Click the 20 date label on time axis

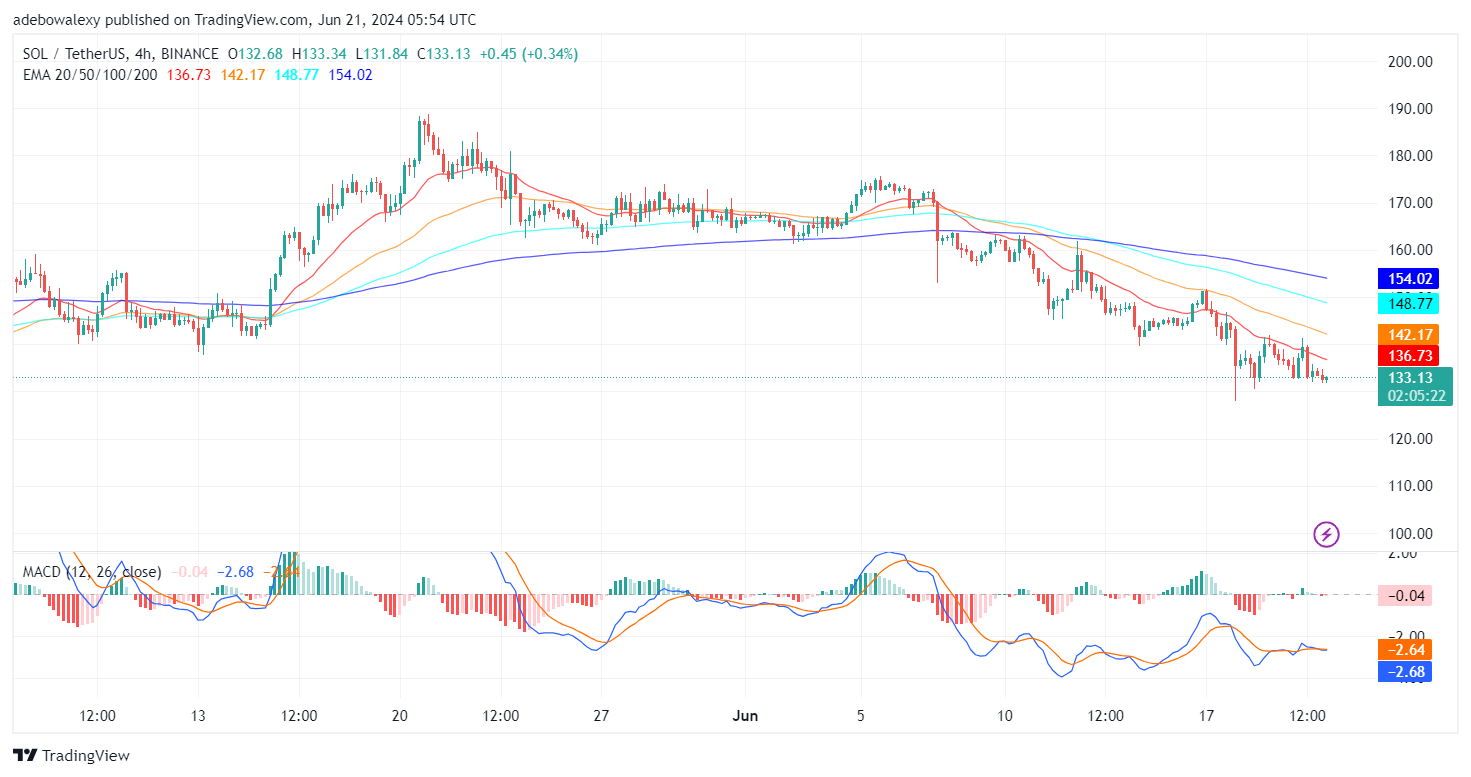pyautogui.click(x=400, y=717)
